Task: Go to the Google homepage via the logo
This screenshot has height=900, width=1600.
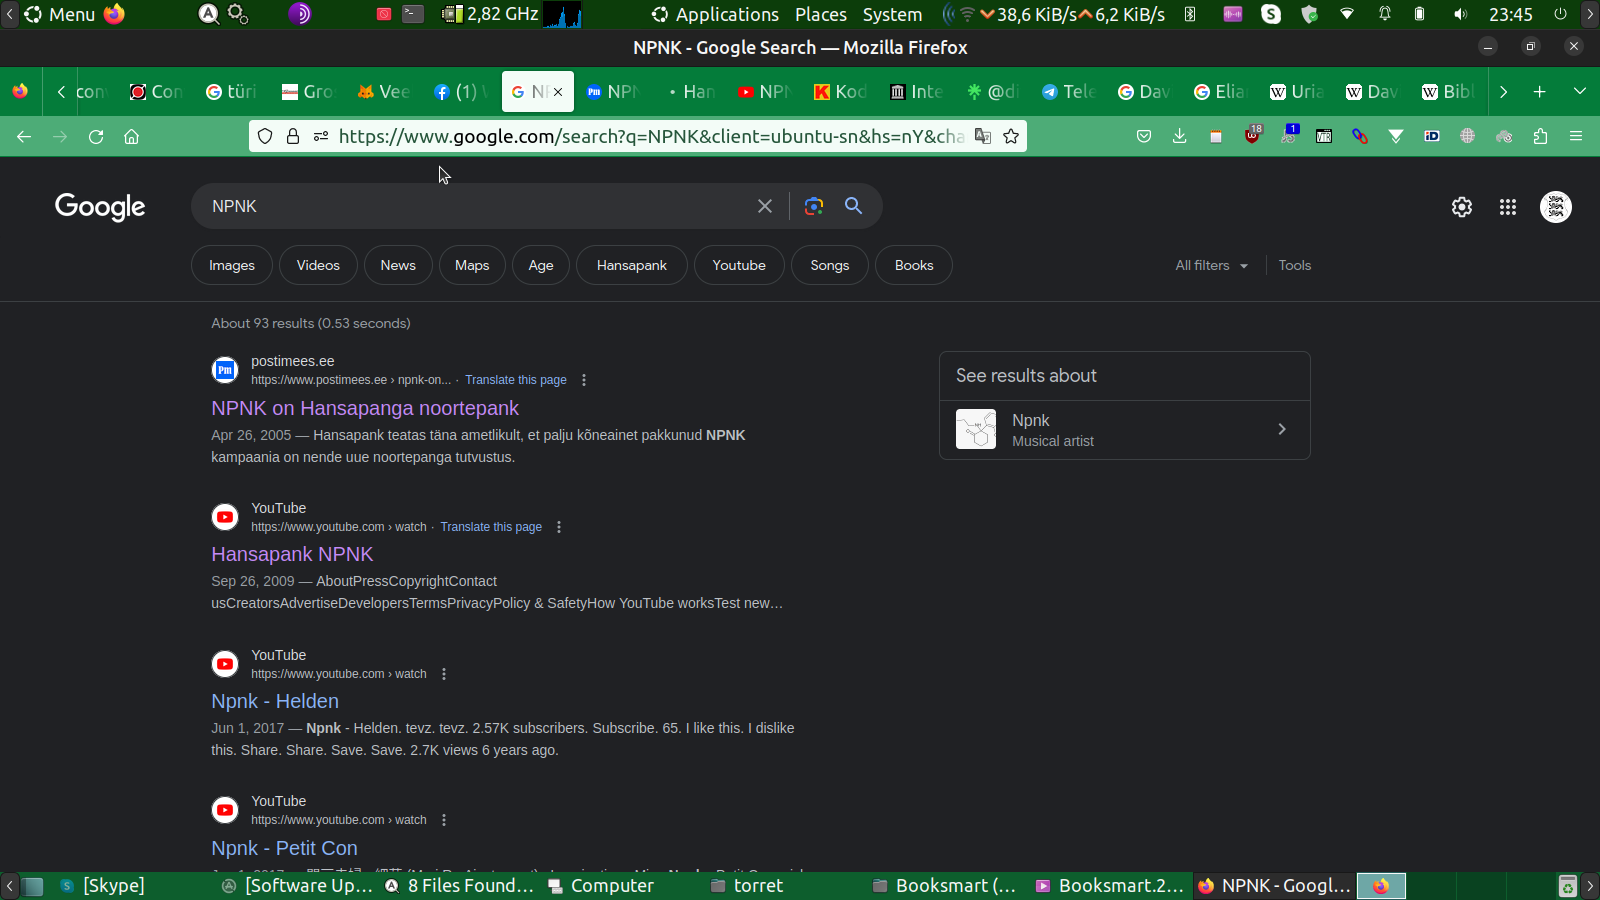Action: pyautogui.click(x=100, y=207)
